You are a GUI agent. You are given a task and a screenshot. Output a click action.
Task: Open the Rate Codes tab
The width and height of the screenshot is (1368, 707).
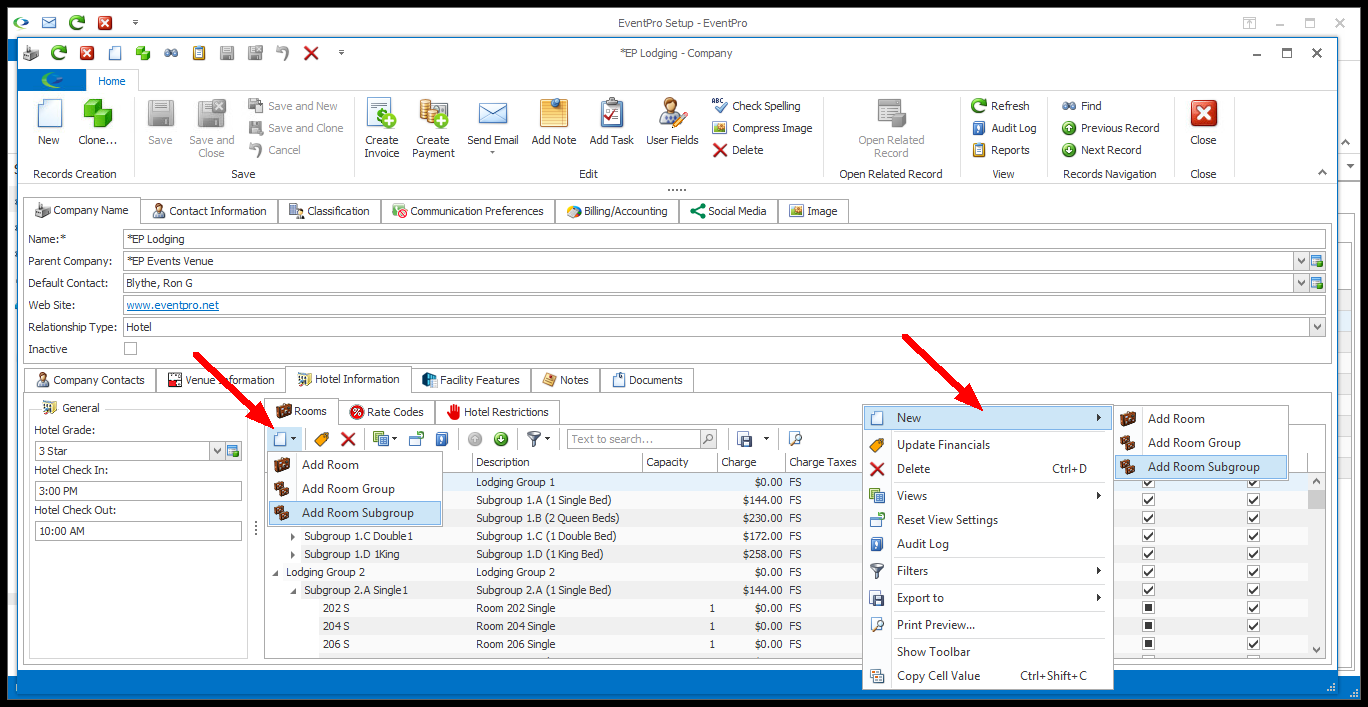(x=386, y=412)
